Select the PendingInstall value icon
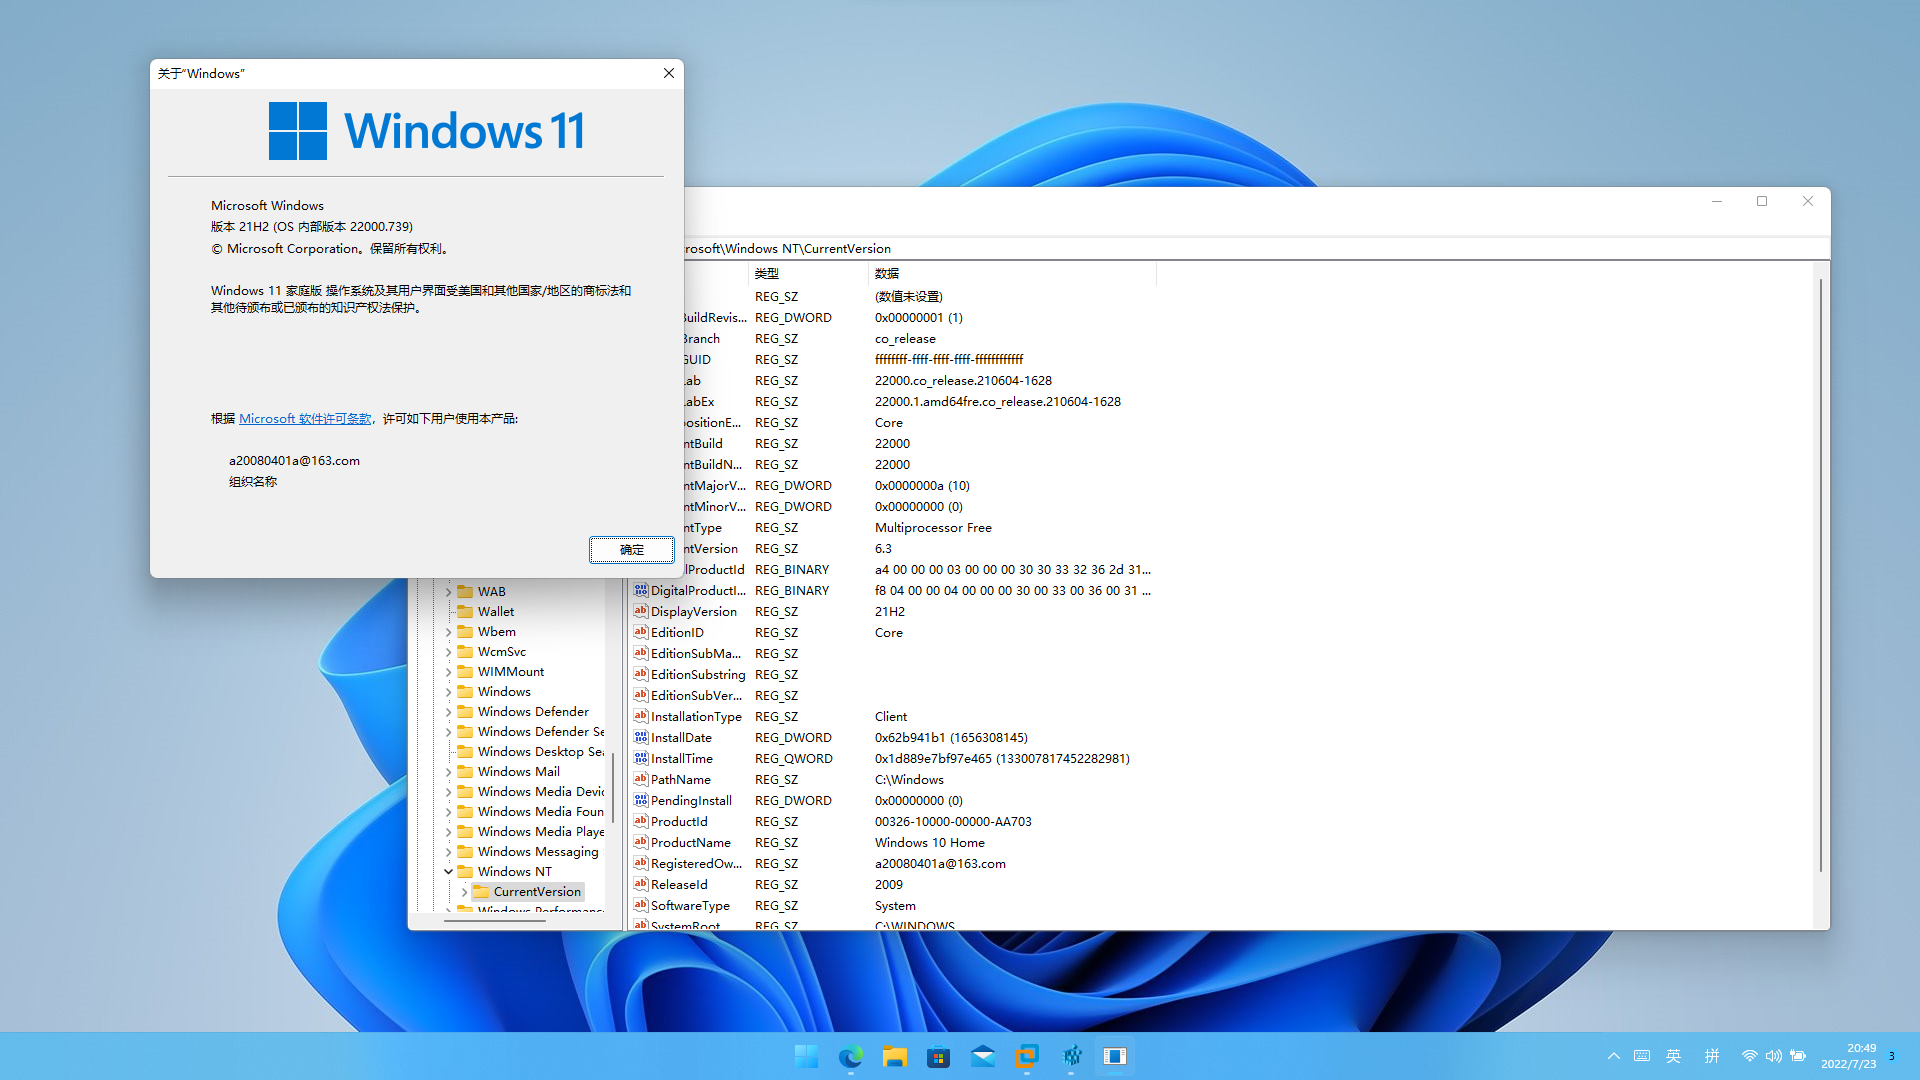 point(641,801)
